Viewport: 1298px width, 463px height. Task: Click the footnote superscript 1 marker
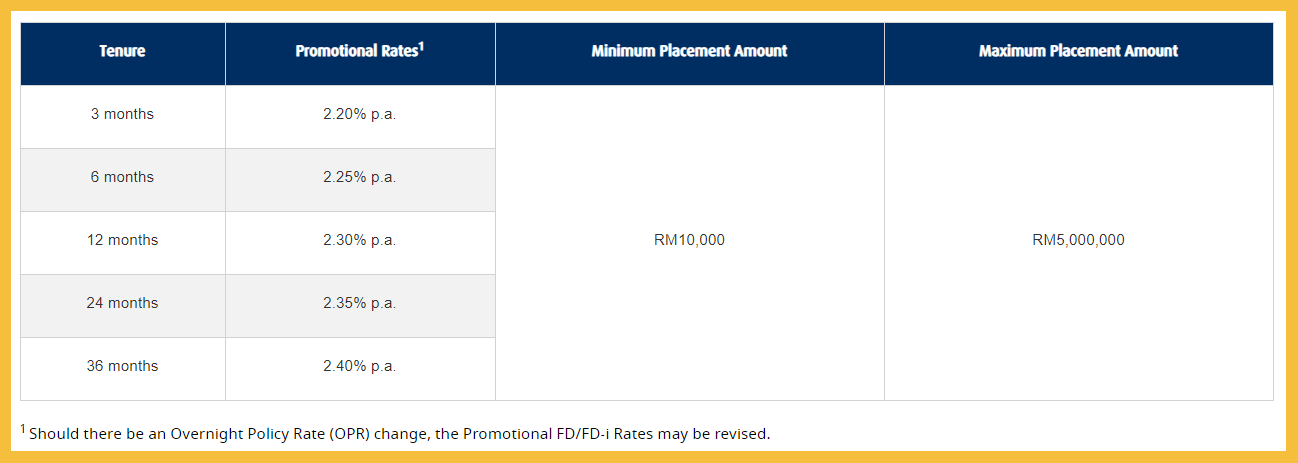pyautogui.click(x=23, y=429)
